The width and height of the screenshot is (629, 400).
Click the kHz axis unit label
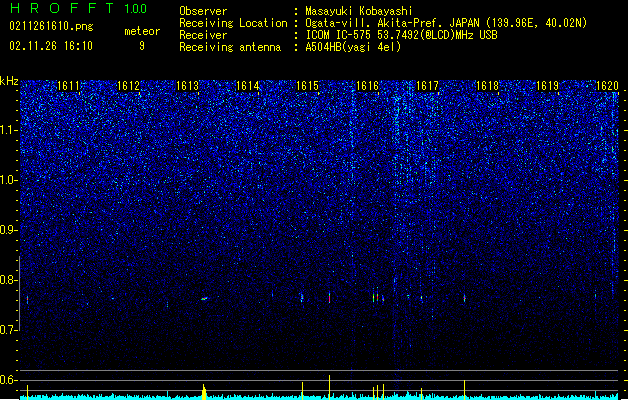point(9,81)
